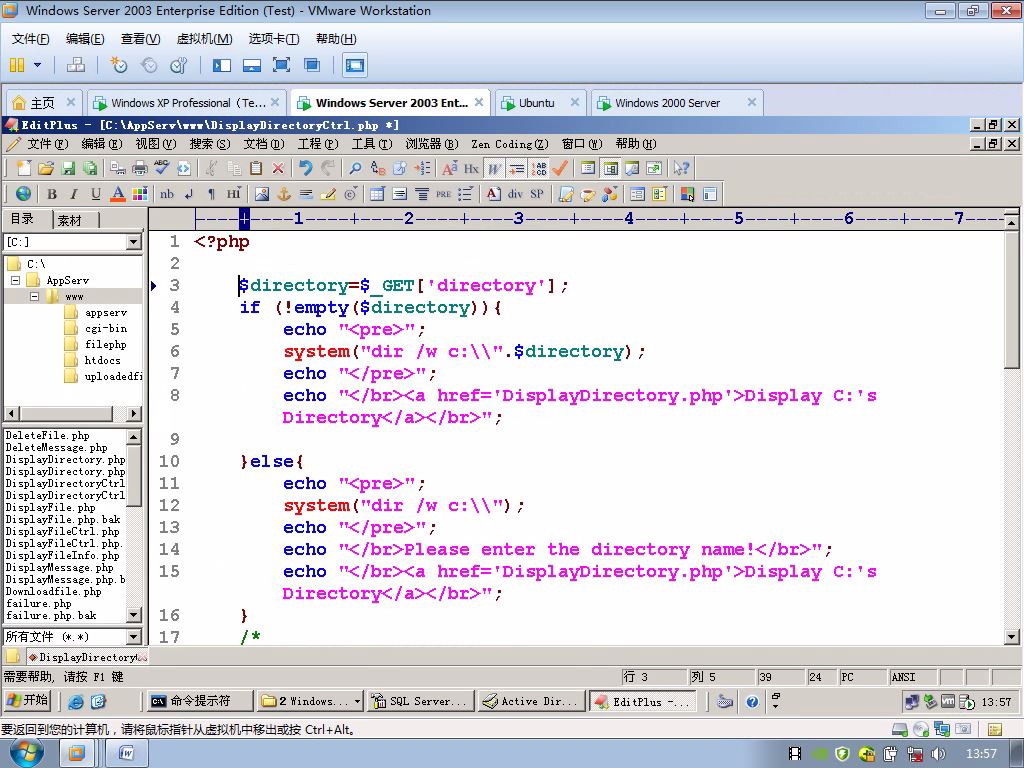Click the Replace icon next to Find
This screenshot has height=768, width=1024.
tap(377, 168)
